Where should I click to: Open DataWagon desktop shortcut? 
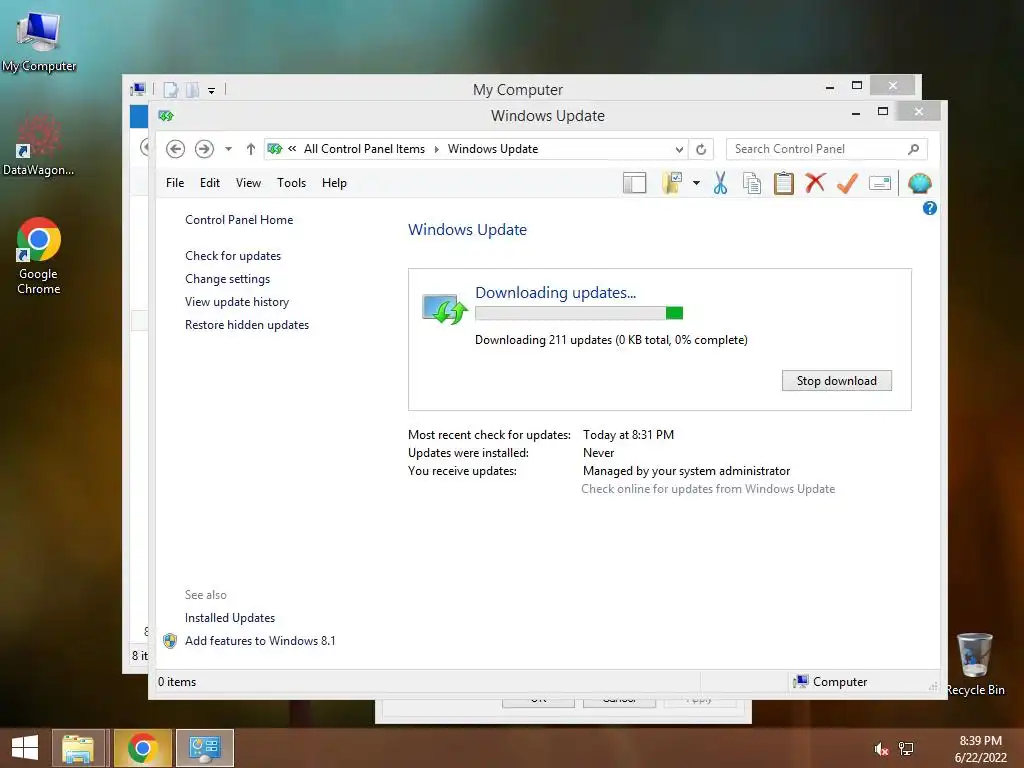point(39,146)
